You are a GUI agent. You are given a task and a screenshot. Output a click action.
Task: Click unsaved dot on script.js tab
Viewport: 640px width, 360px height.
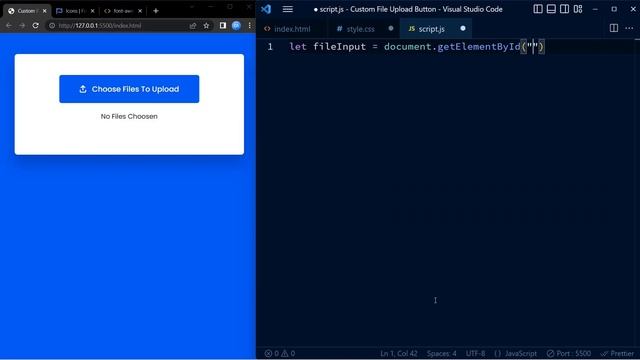462,28
